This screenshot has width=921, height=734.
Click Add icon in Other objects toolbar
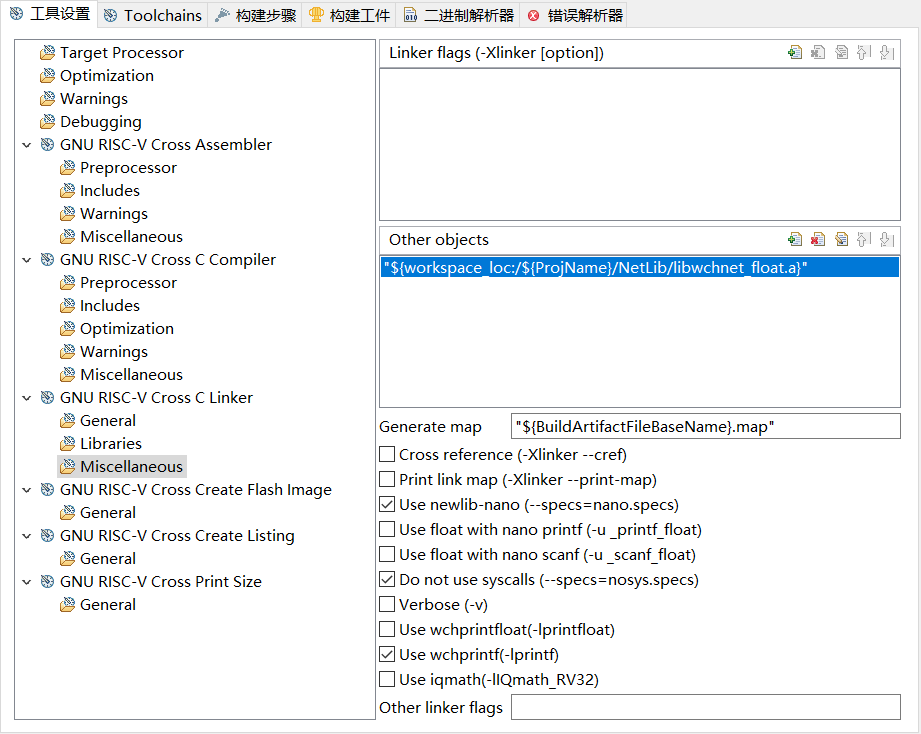pos(795,240)
